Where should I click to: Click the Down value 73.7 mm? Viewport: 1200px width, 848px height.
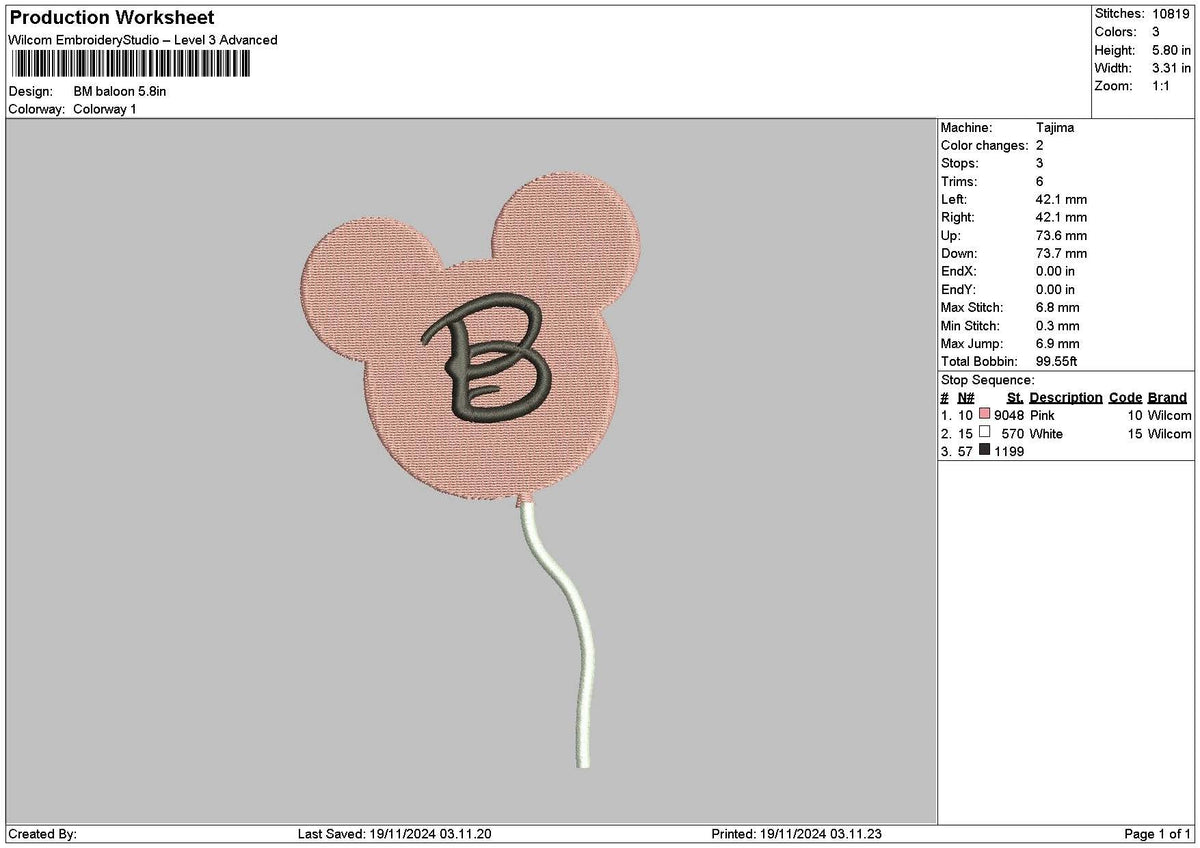pyautogui.click(x=1061, y=254)
